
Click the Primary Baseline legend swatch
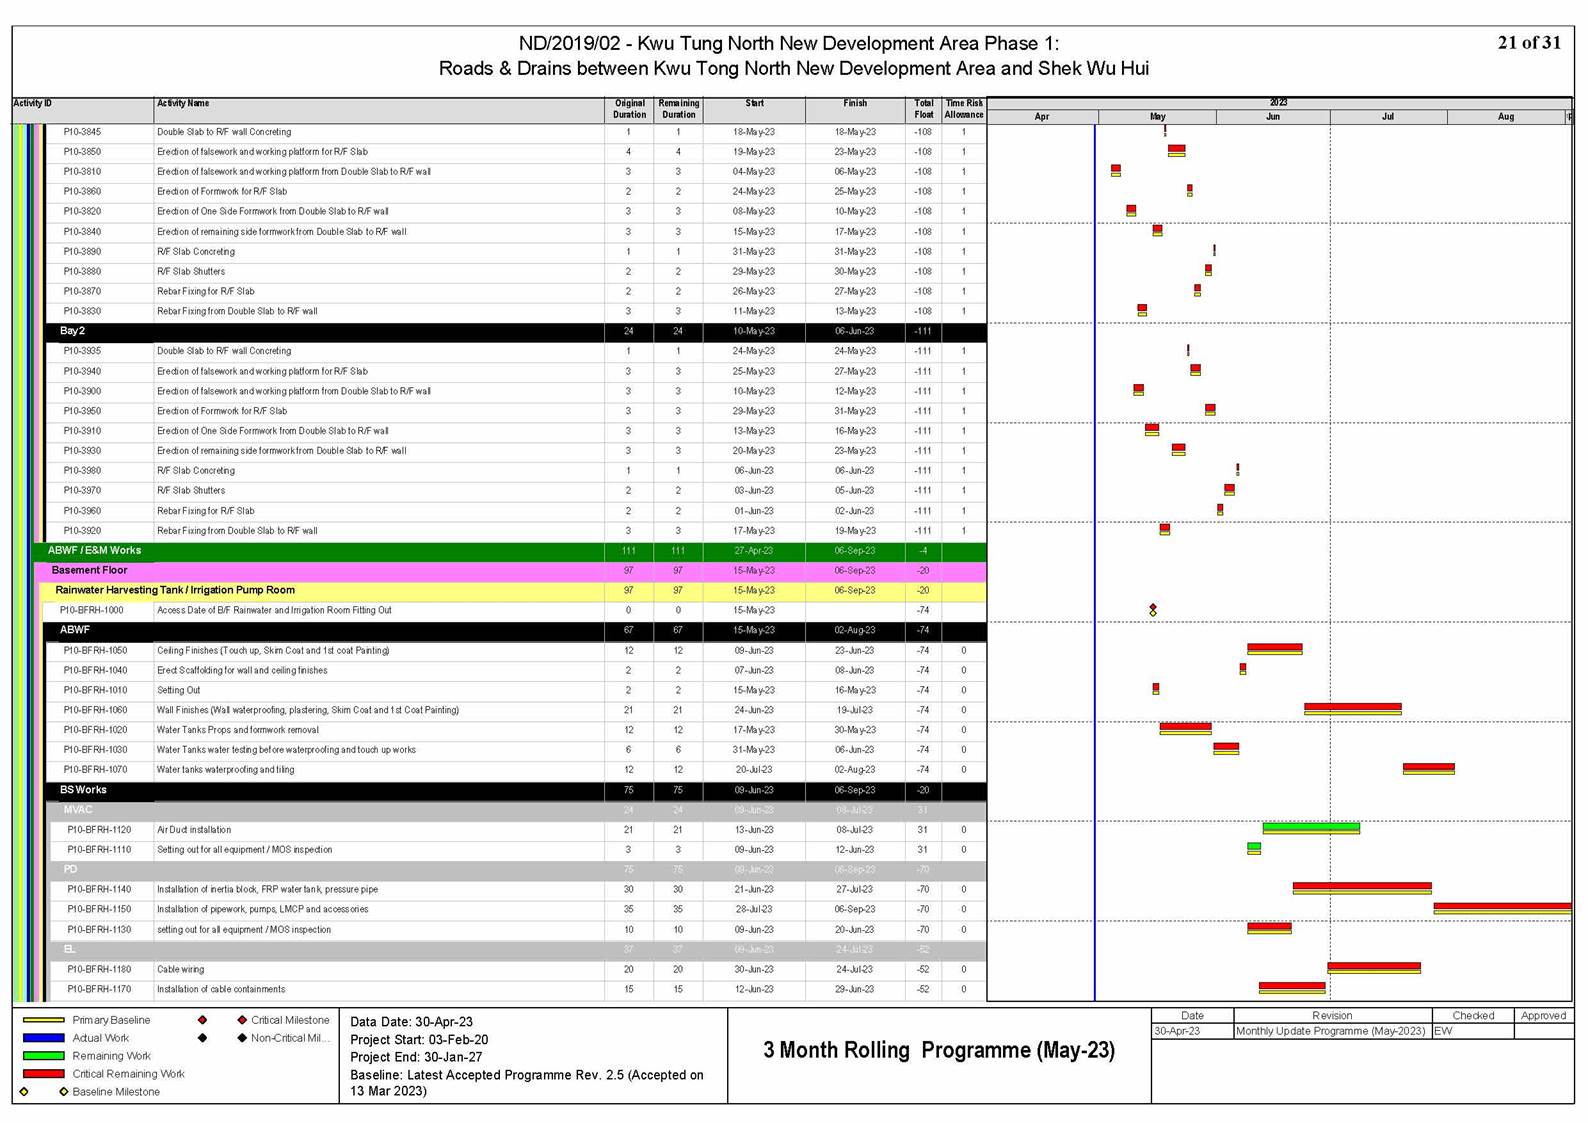43,1020
